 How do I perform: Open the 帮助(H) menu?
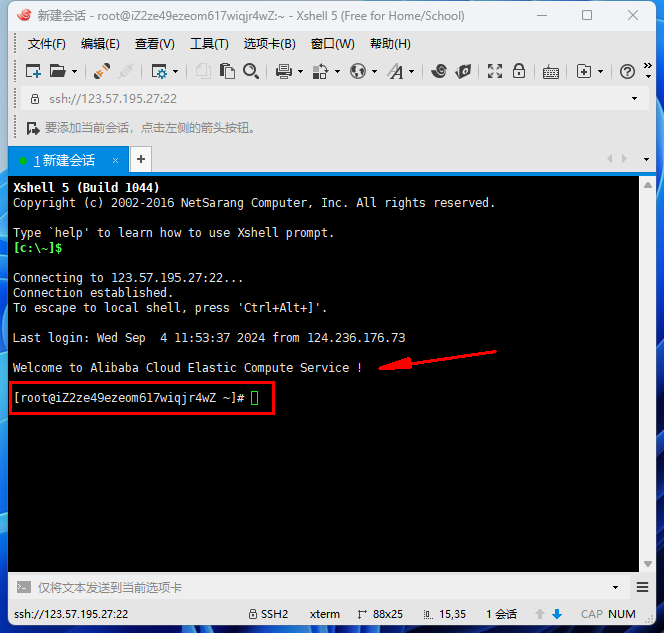390,44
